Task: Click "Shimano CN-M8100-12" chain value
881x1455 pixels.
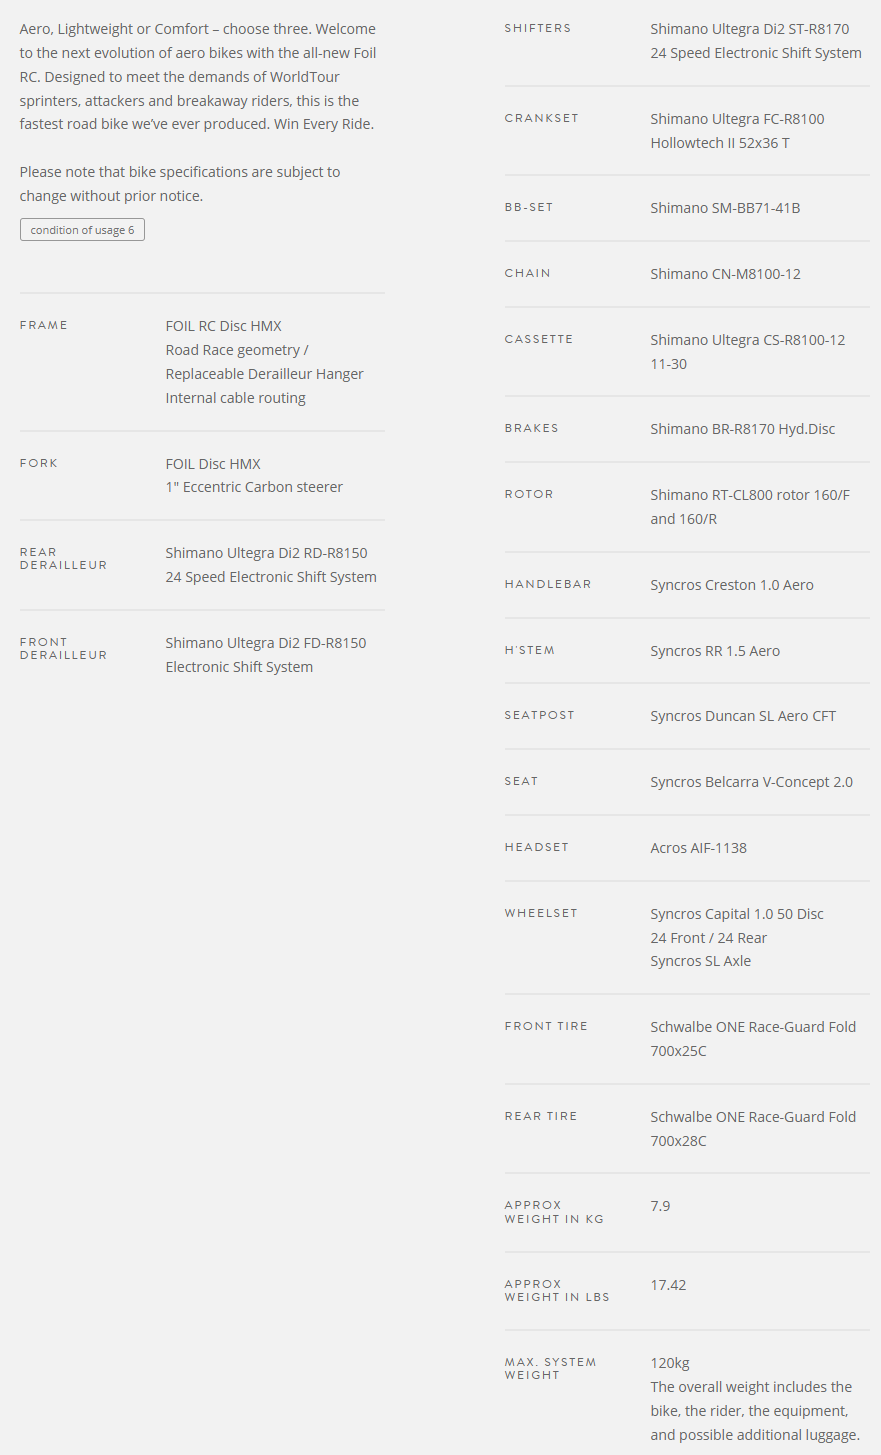Action: pos(725,274)
